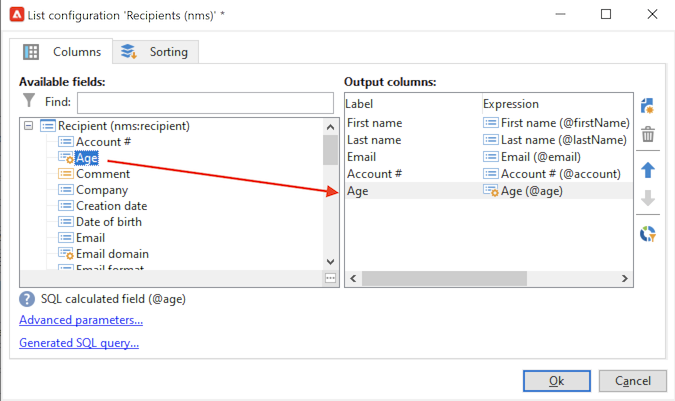Move selected column down with grey arrow
675x401 pixels.
tap(647, 198)
